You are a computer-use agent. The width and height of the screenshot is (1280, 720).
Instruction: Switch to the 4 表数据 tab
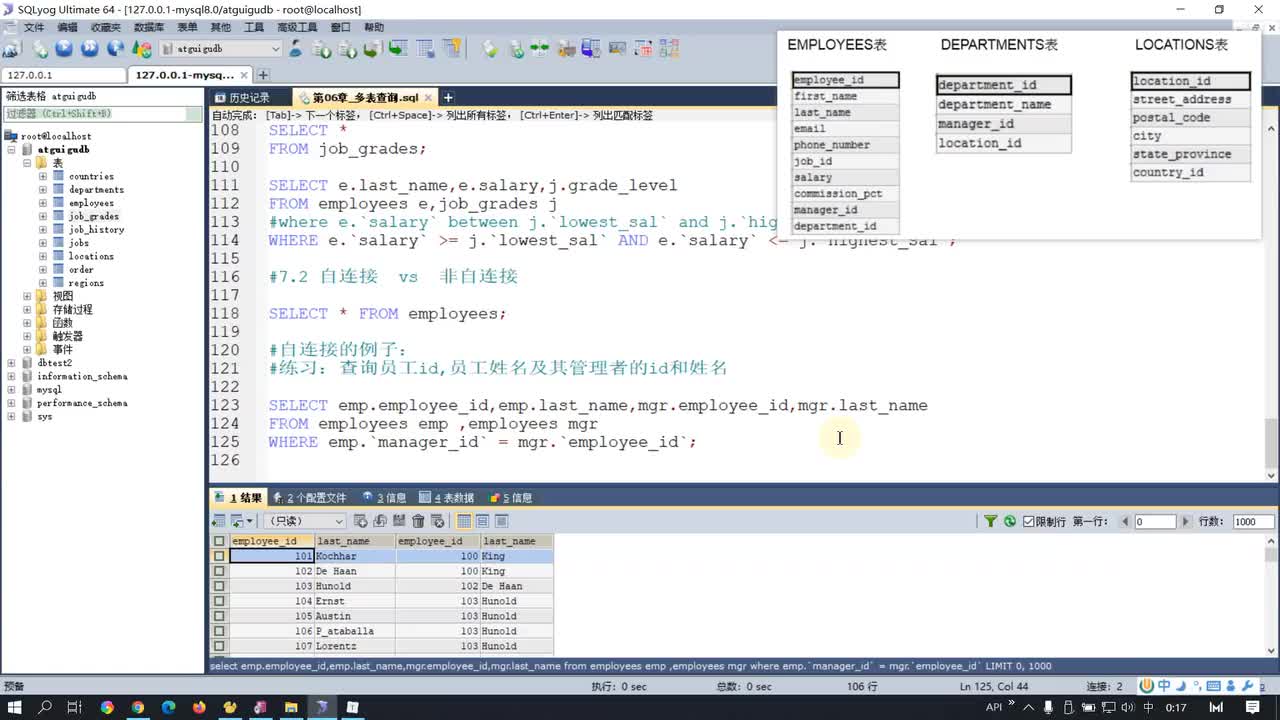pyautogui.click(x=447, y=497)
